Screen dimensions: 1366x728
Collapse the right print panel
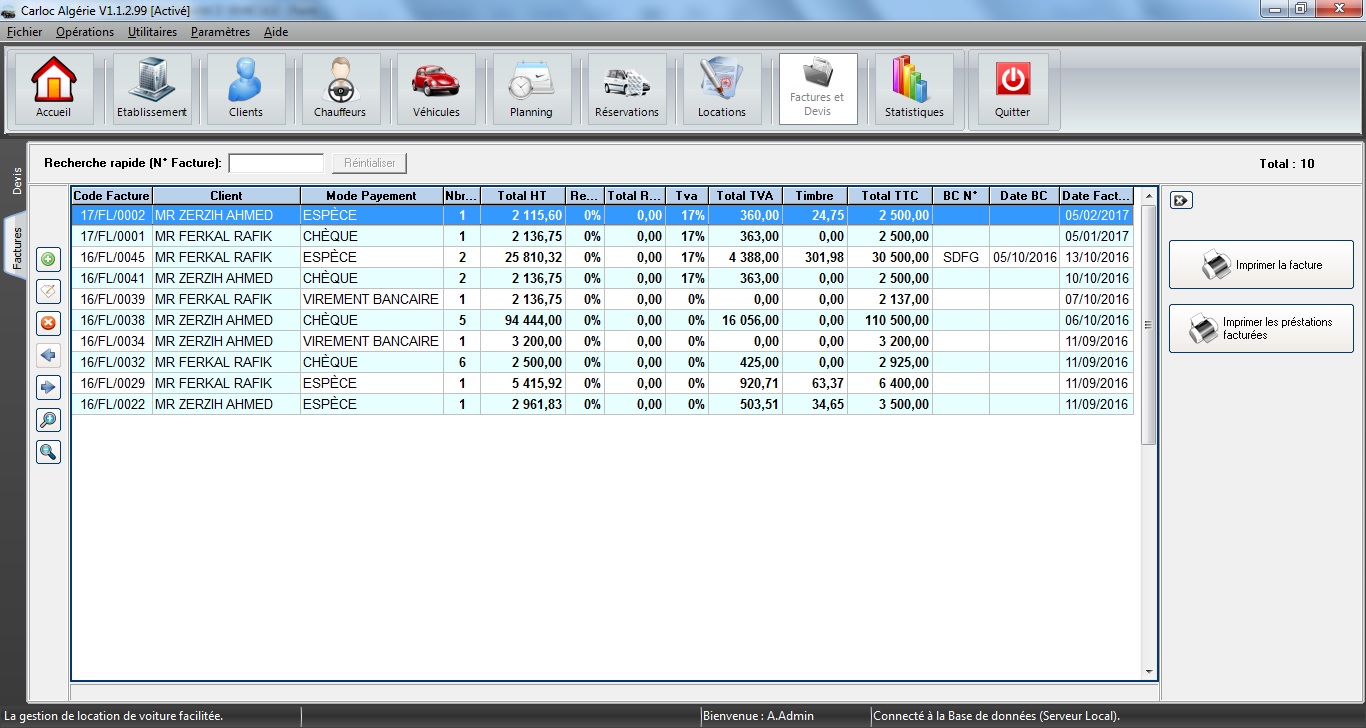[1180, 200]
